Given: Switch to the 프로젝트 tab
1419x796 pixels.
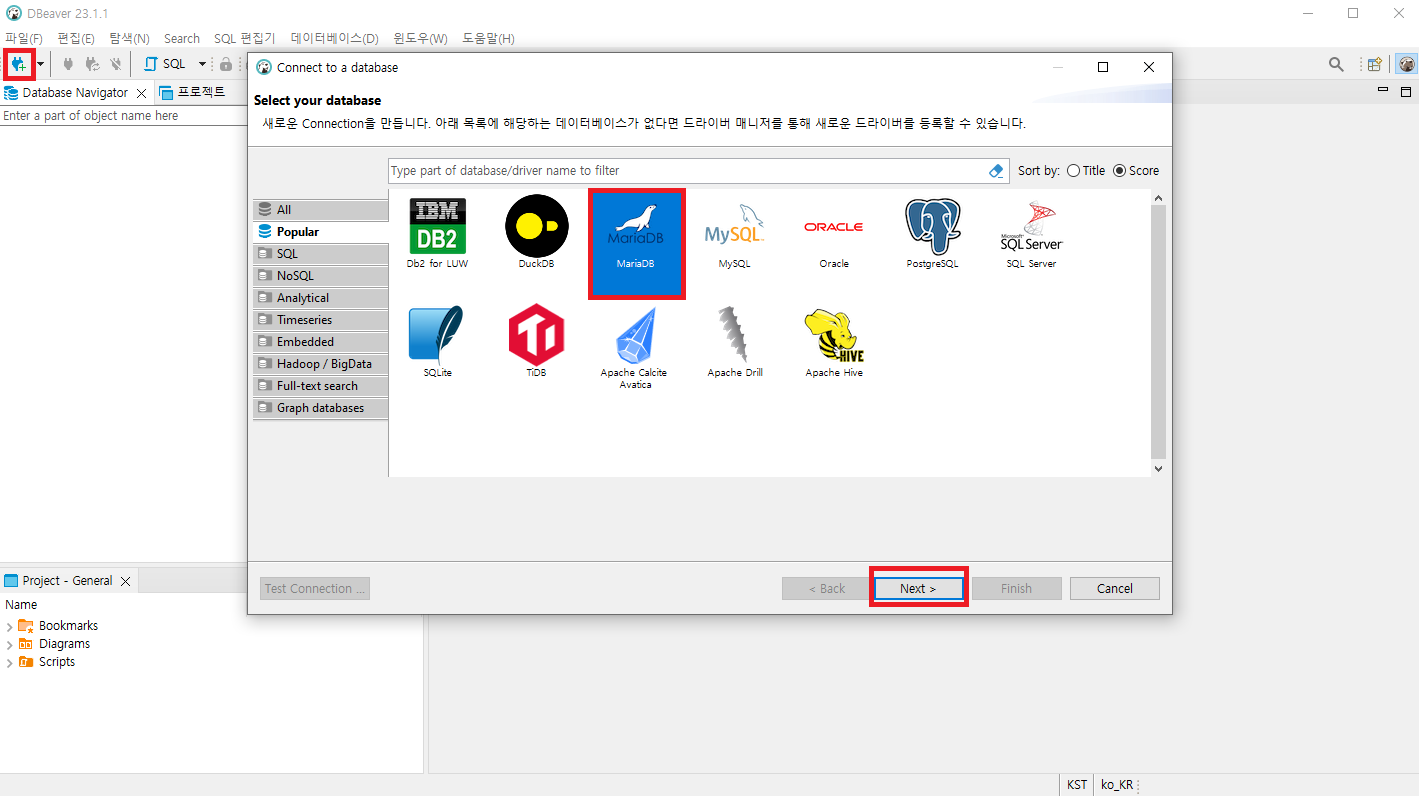Looking at the screenshot, I should [193, 92].
